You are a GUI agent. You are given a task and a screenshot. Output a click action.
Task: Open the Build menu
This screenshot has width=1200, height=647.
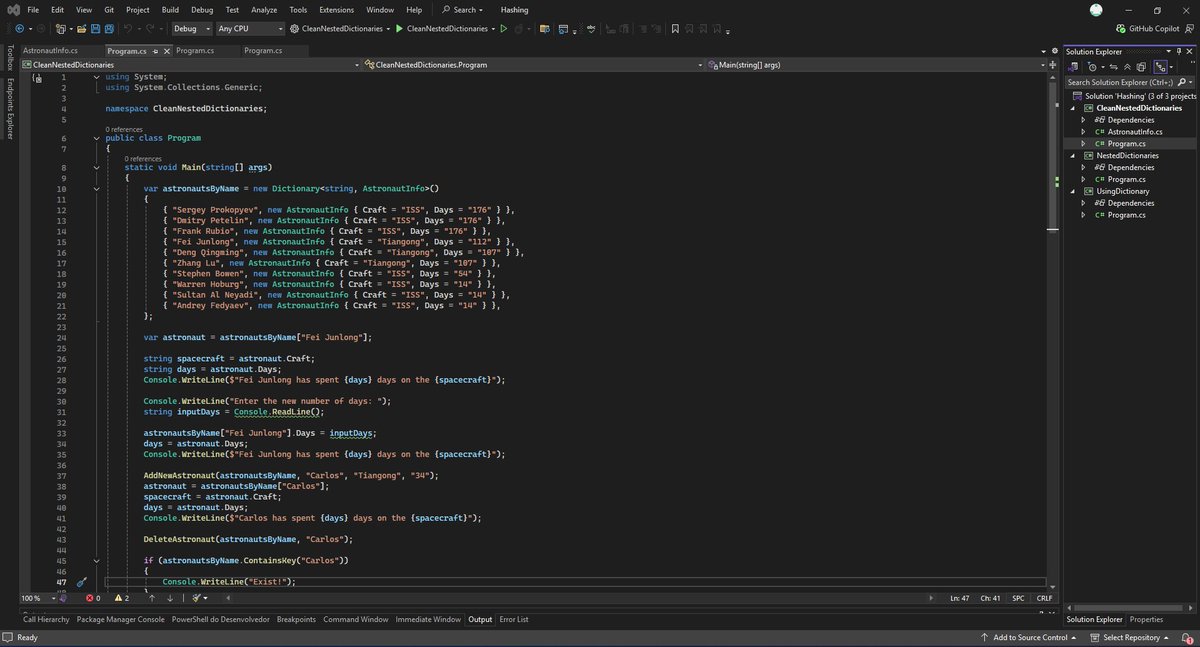169,9
